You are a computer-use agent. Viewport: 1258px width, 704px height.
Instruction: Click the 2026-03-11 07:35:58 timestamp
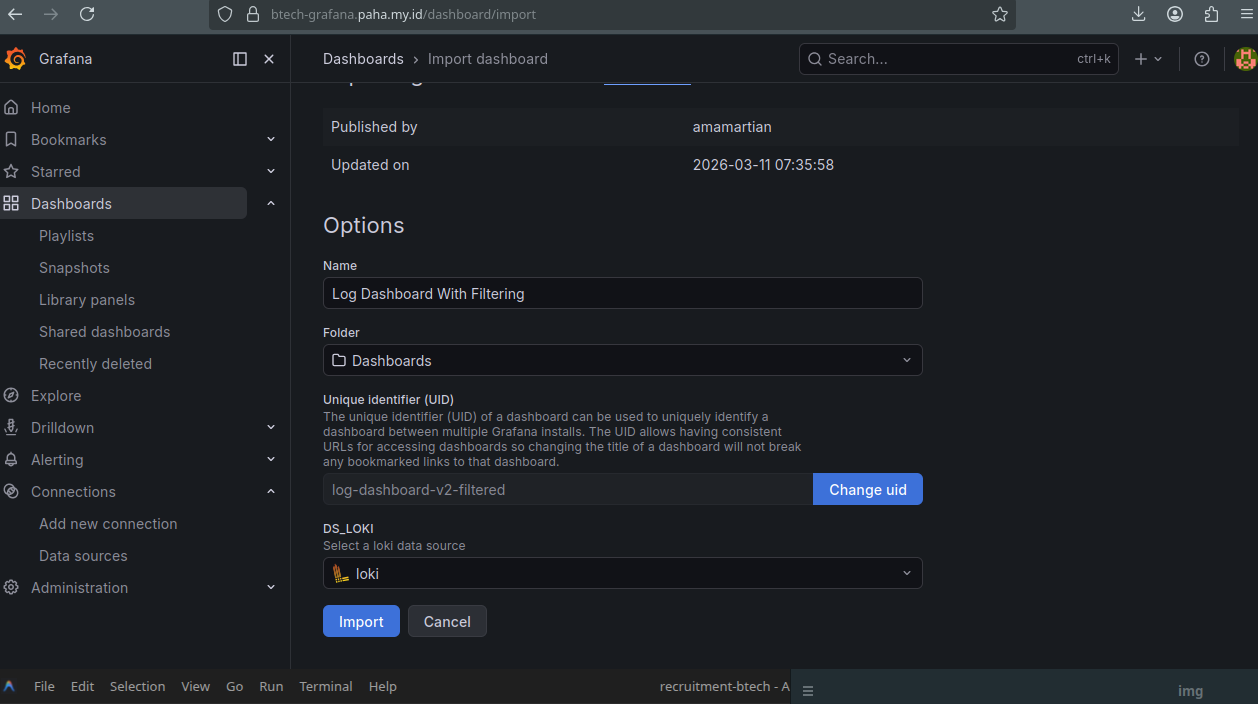click(763, 165)
